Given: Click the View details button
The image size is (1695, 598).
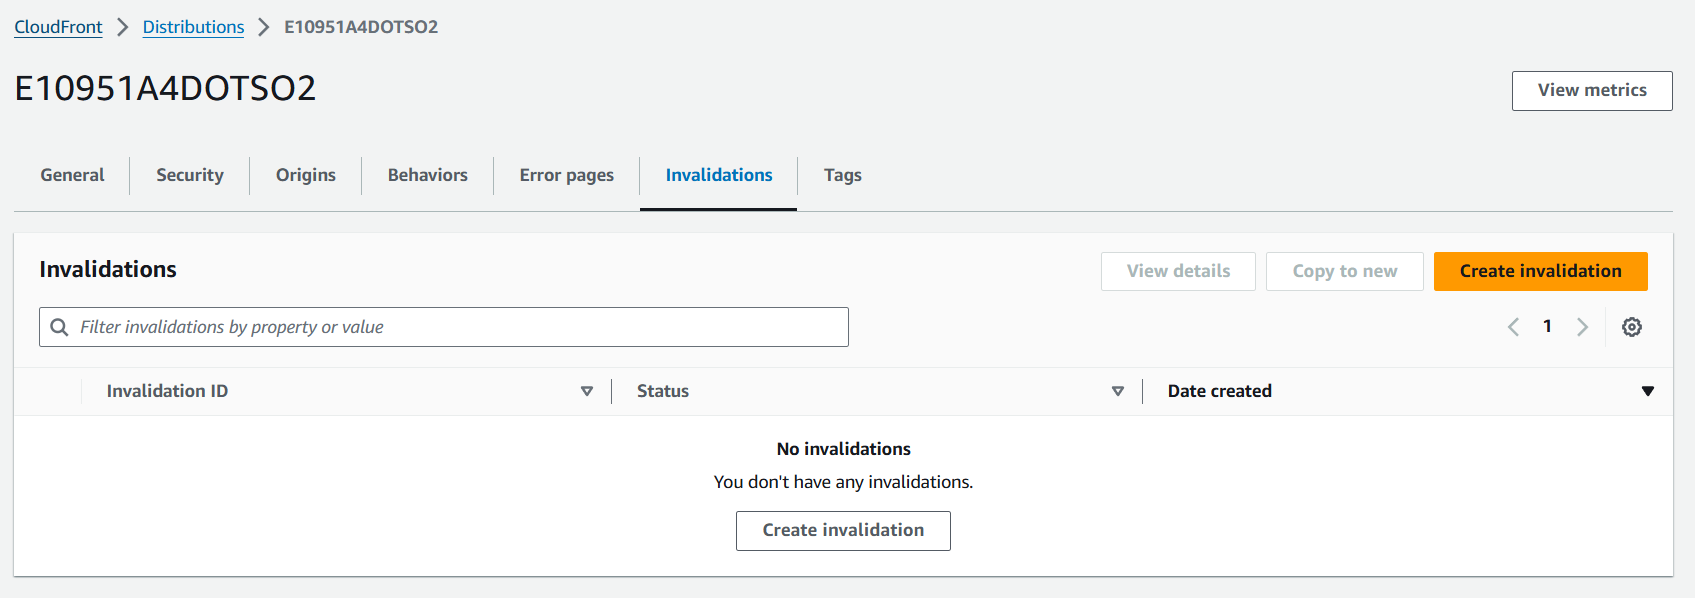Looking at the screenshot, I should pos(1178,271).
